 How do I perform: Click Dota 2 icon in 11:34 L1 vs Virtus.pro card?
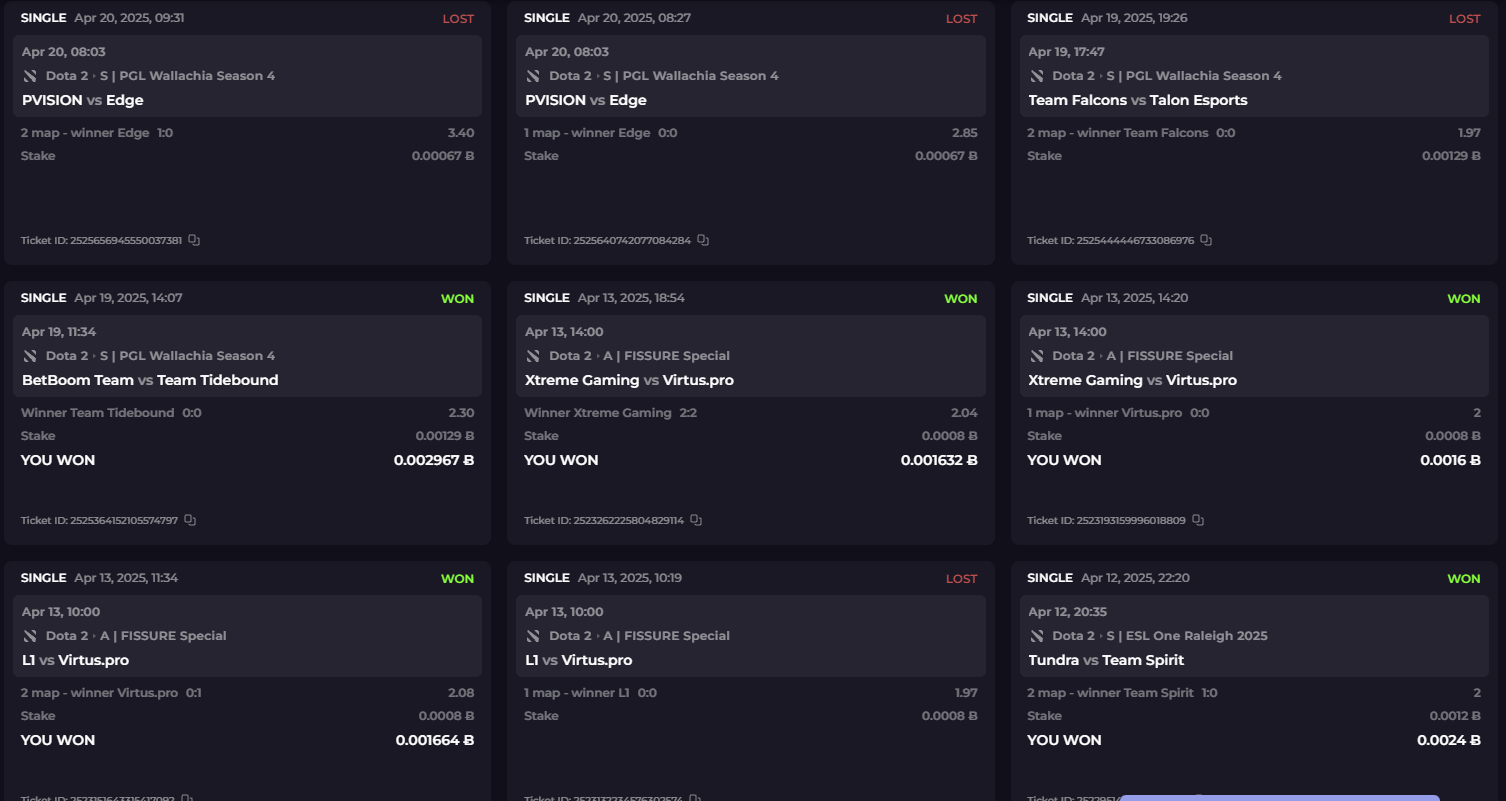click(30, 636)
